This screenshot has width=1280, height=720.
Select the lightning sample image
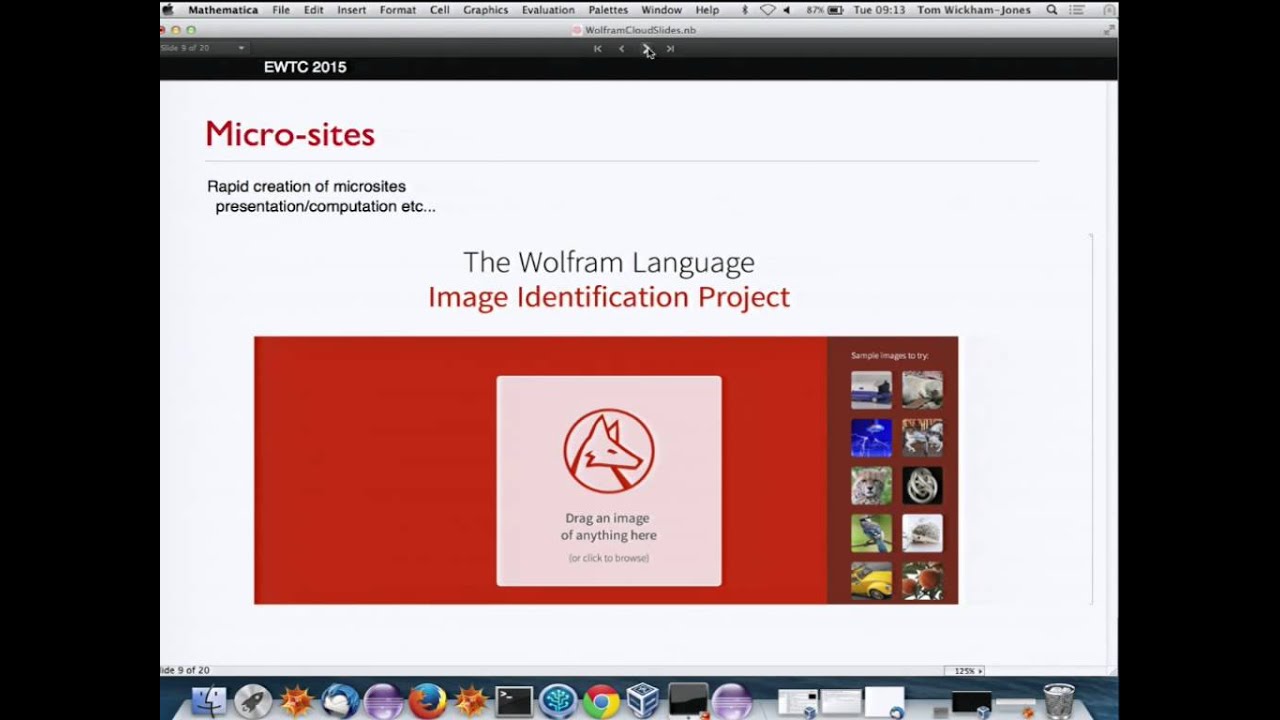pos(871,438)
